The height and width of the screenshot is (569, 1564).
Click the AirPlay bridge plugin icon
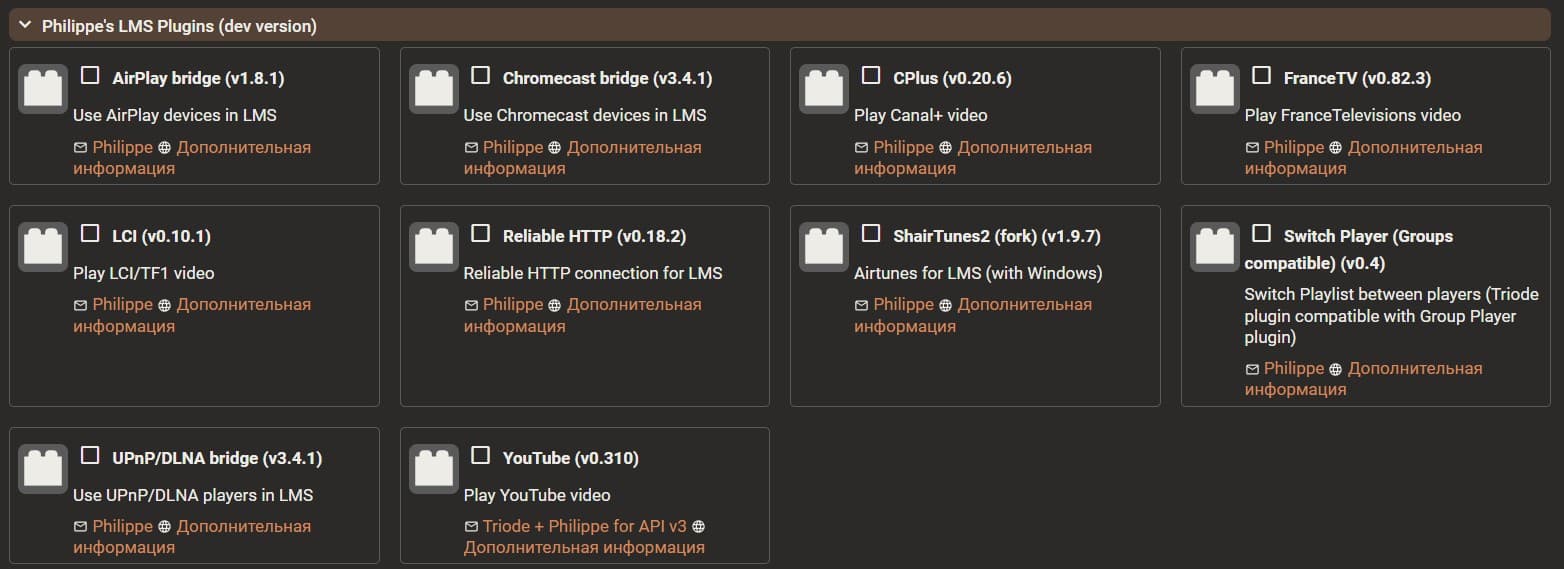coord(43,89)
